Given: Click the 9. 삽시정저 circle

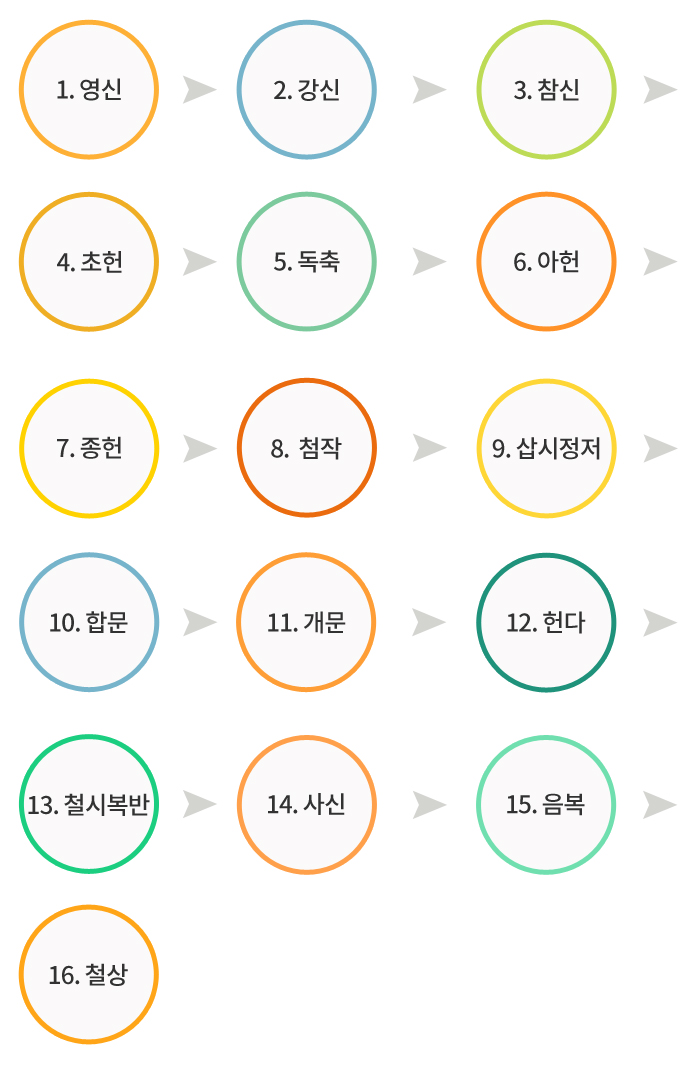Looking at the screenshot, I should (547, 448).
